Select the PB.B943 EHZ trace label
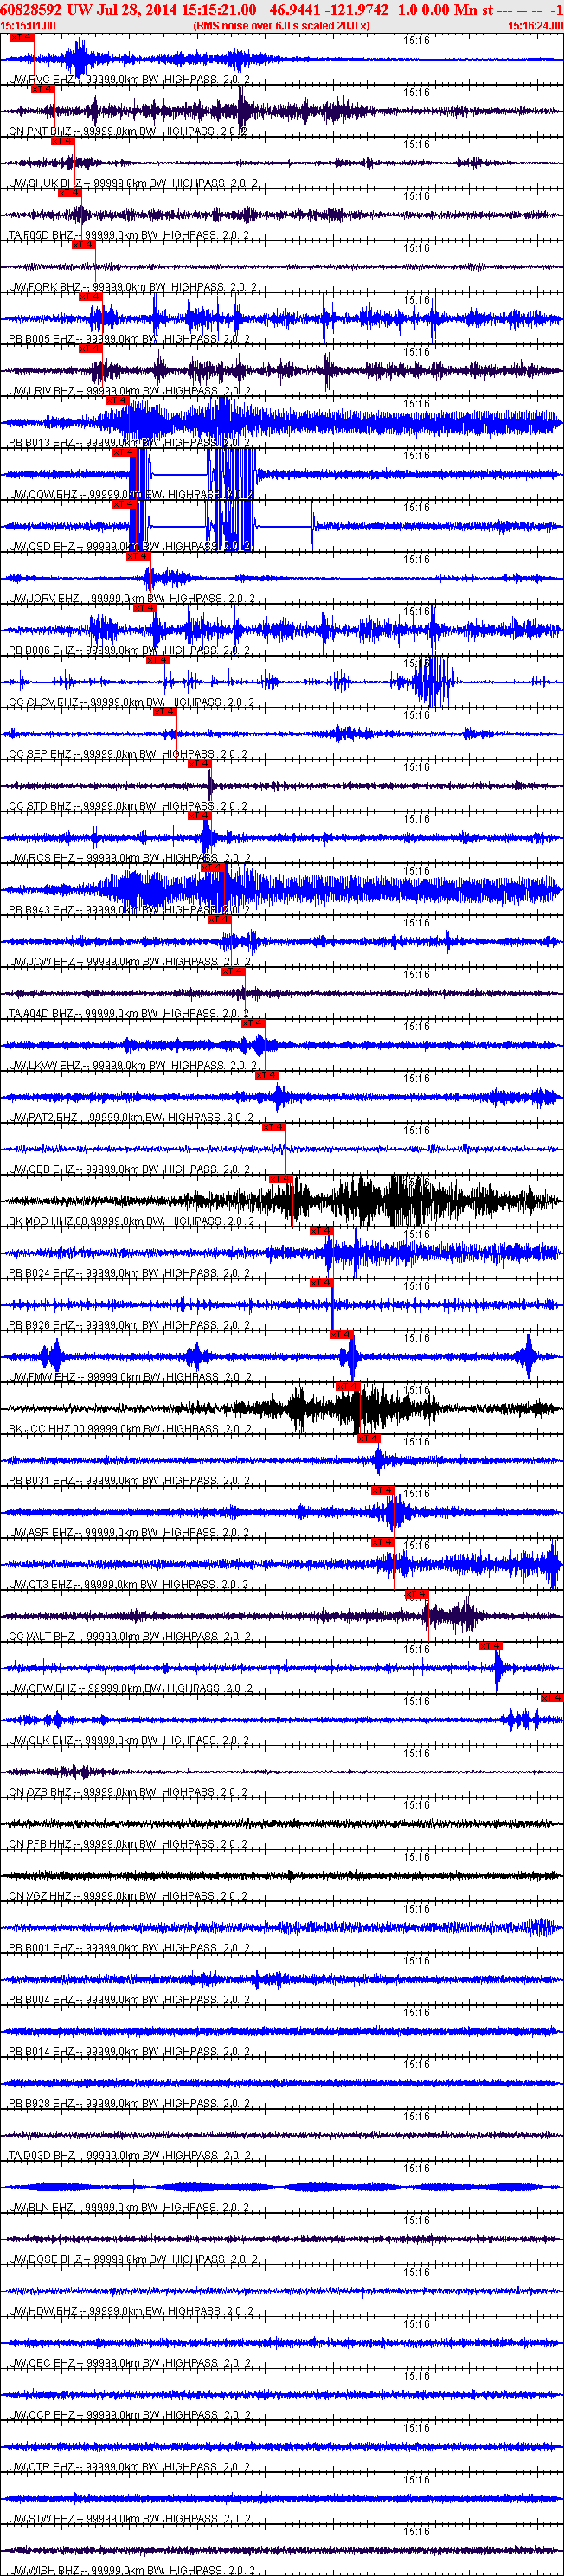 (128, 911)
